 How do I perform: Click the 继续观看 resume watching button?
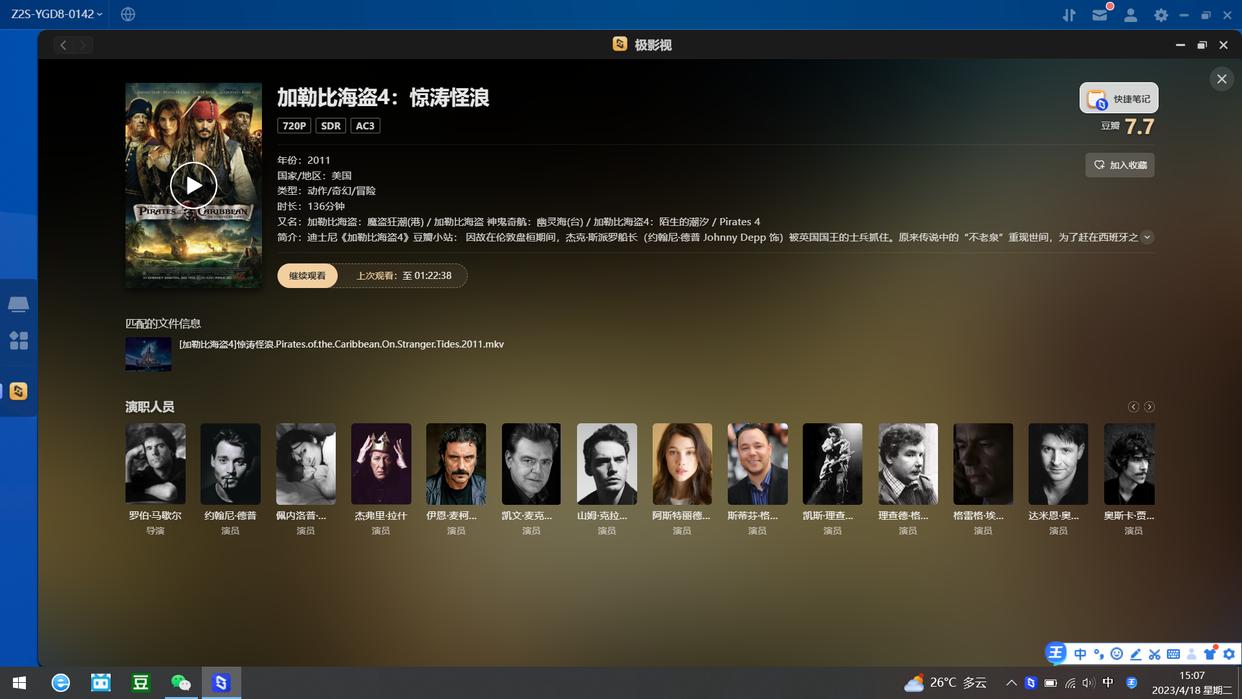pyautogui.click(x=307, y=275)
